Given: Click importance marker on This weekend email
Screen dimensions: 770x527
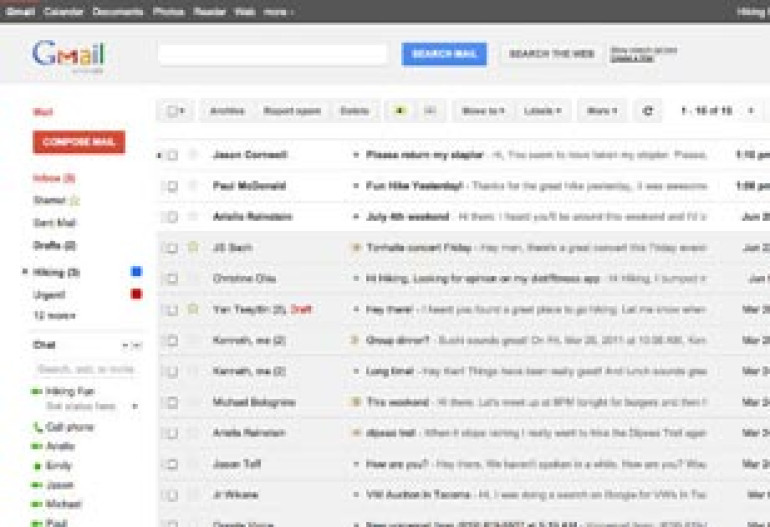Looking at the screenshot, I should coord(356,402).
